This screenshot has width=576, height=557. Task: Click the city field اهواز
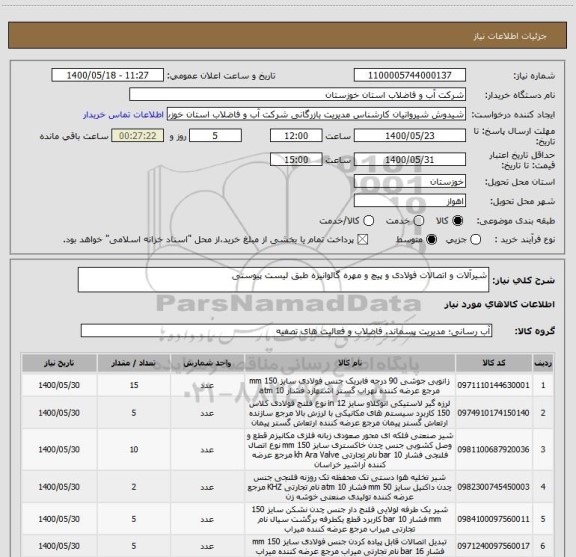(410, 201)
